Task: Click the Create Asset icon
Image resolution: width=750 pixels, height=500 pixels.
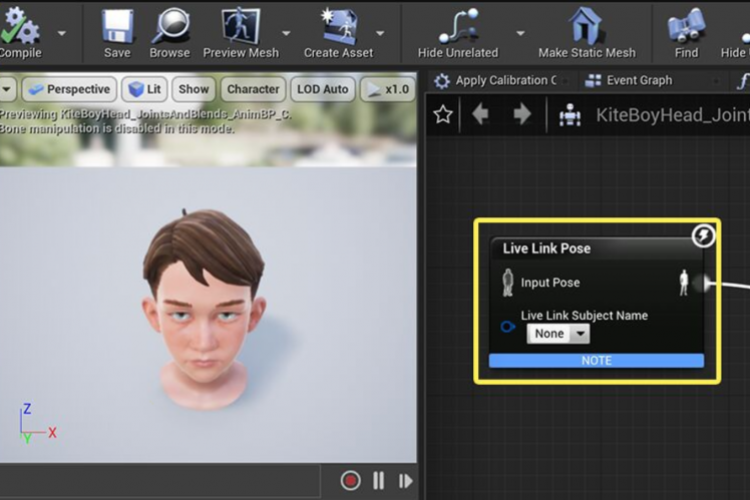Action: point(338,27)
